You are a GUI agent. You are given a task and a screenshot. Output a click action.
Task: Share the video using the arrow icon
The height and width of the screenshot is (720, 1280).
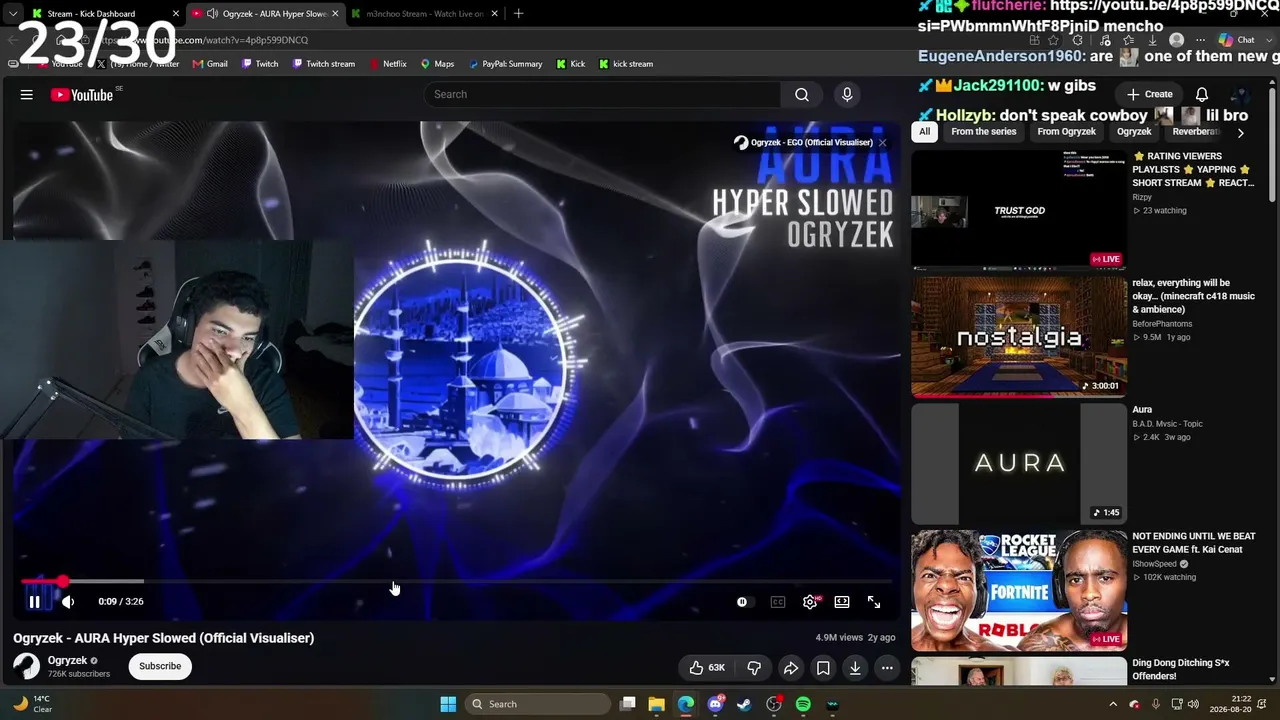click(x=790, y=667)
